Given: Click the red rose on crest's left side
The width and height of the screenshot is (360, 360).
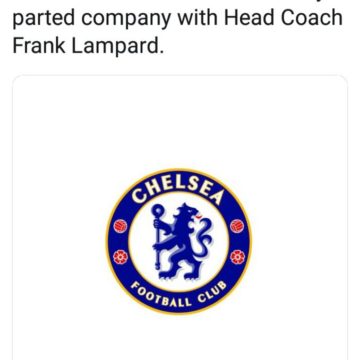Looking at the screenshot, I should tap(120, 257).
